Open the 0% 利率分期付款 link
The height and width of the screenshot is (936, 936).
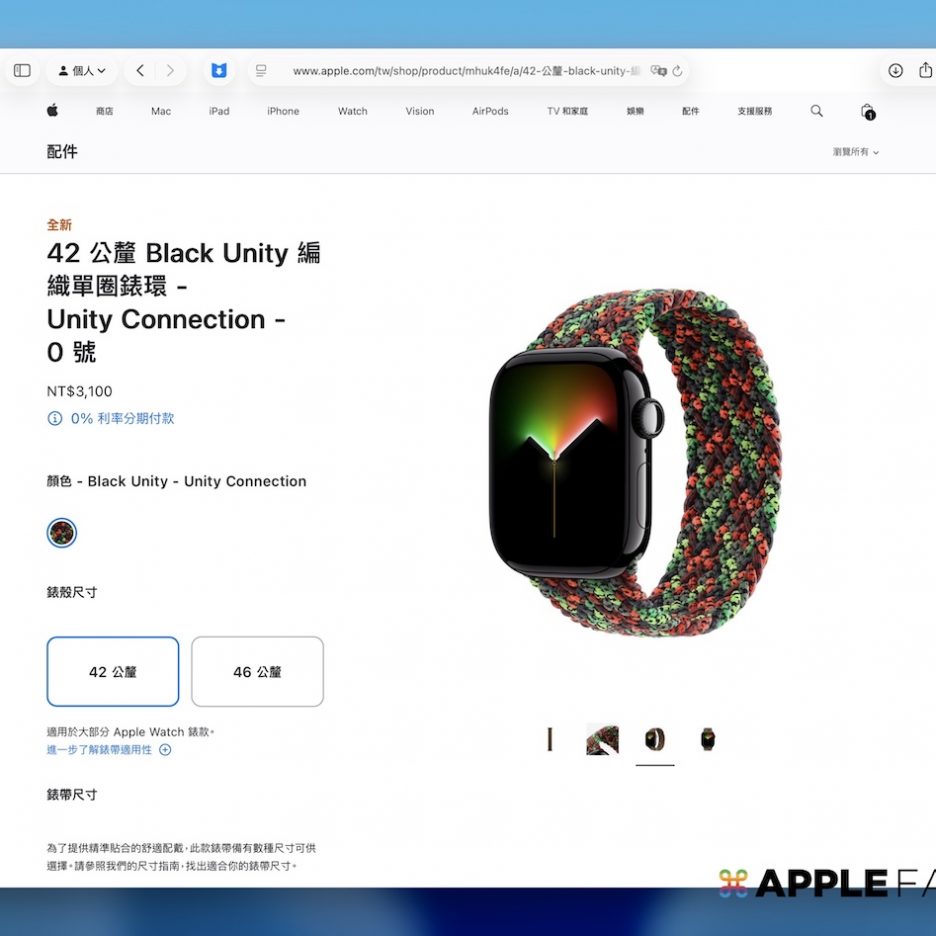click(110, 418)
